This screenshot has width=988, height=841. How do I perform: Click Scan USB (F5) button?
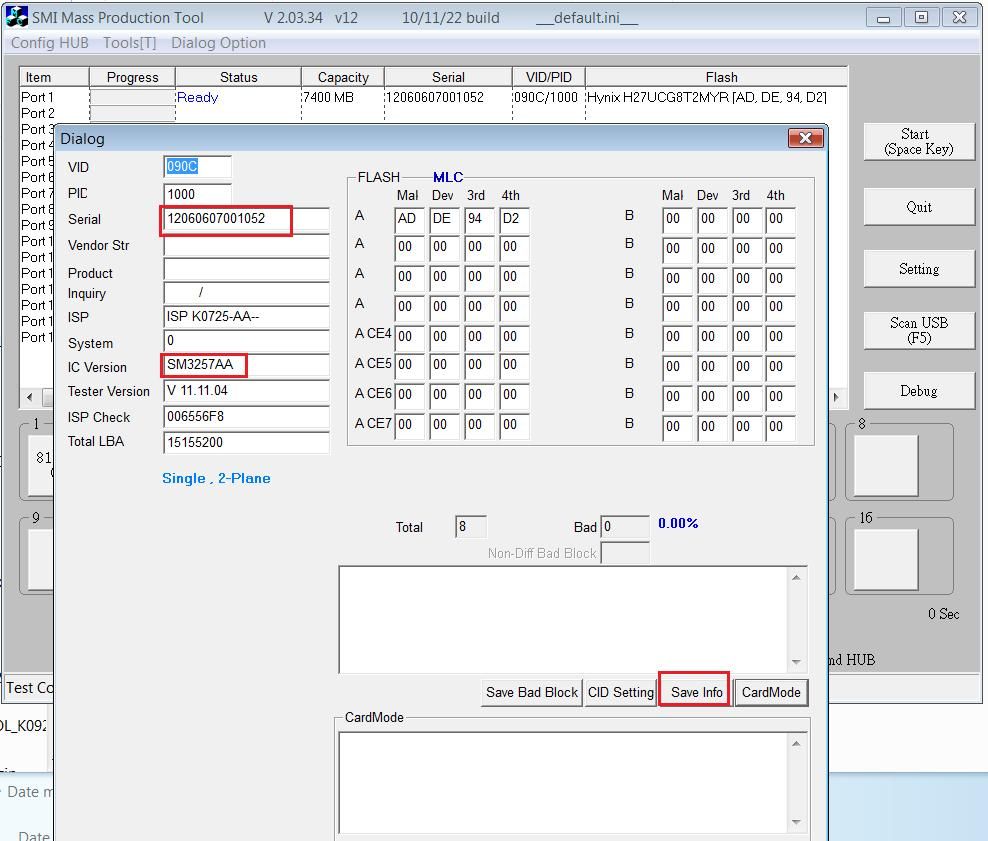click(x=919, y=330)
